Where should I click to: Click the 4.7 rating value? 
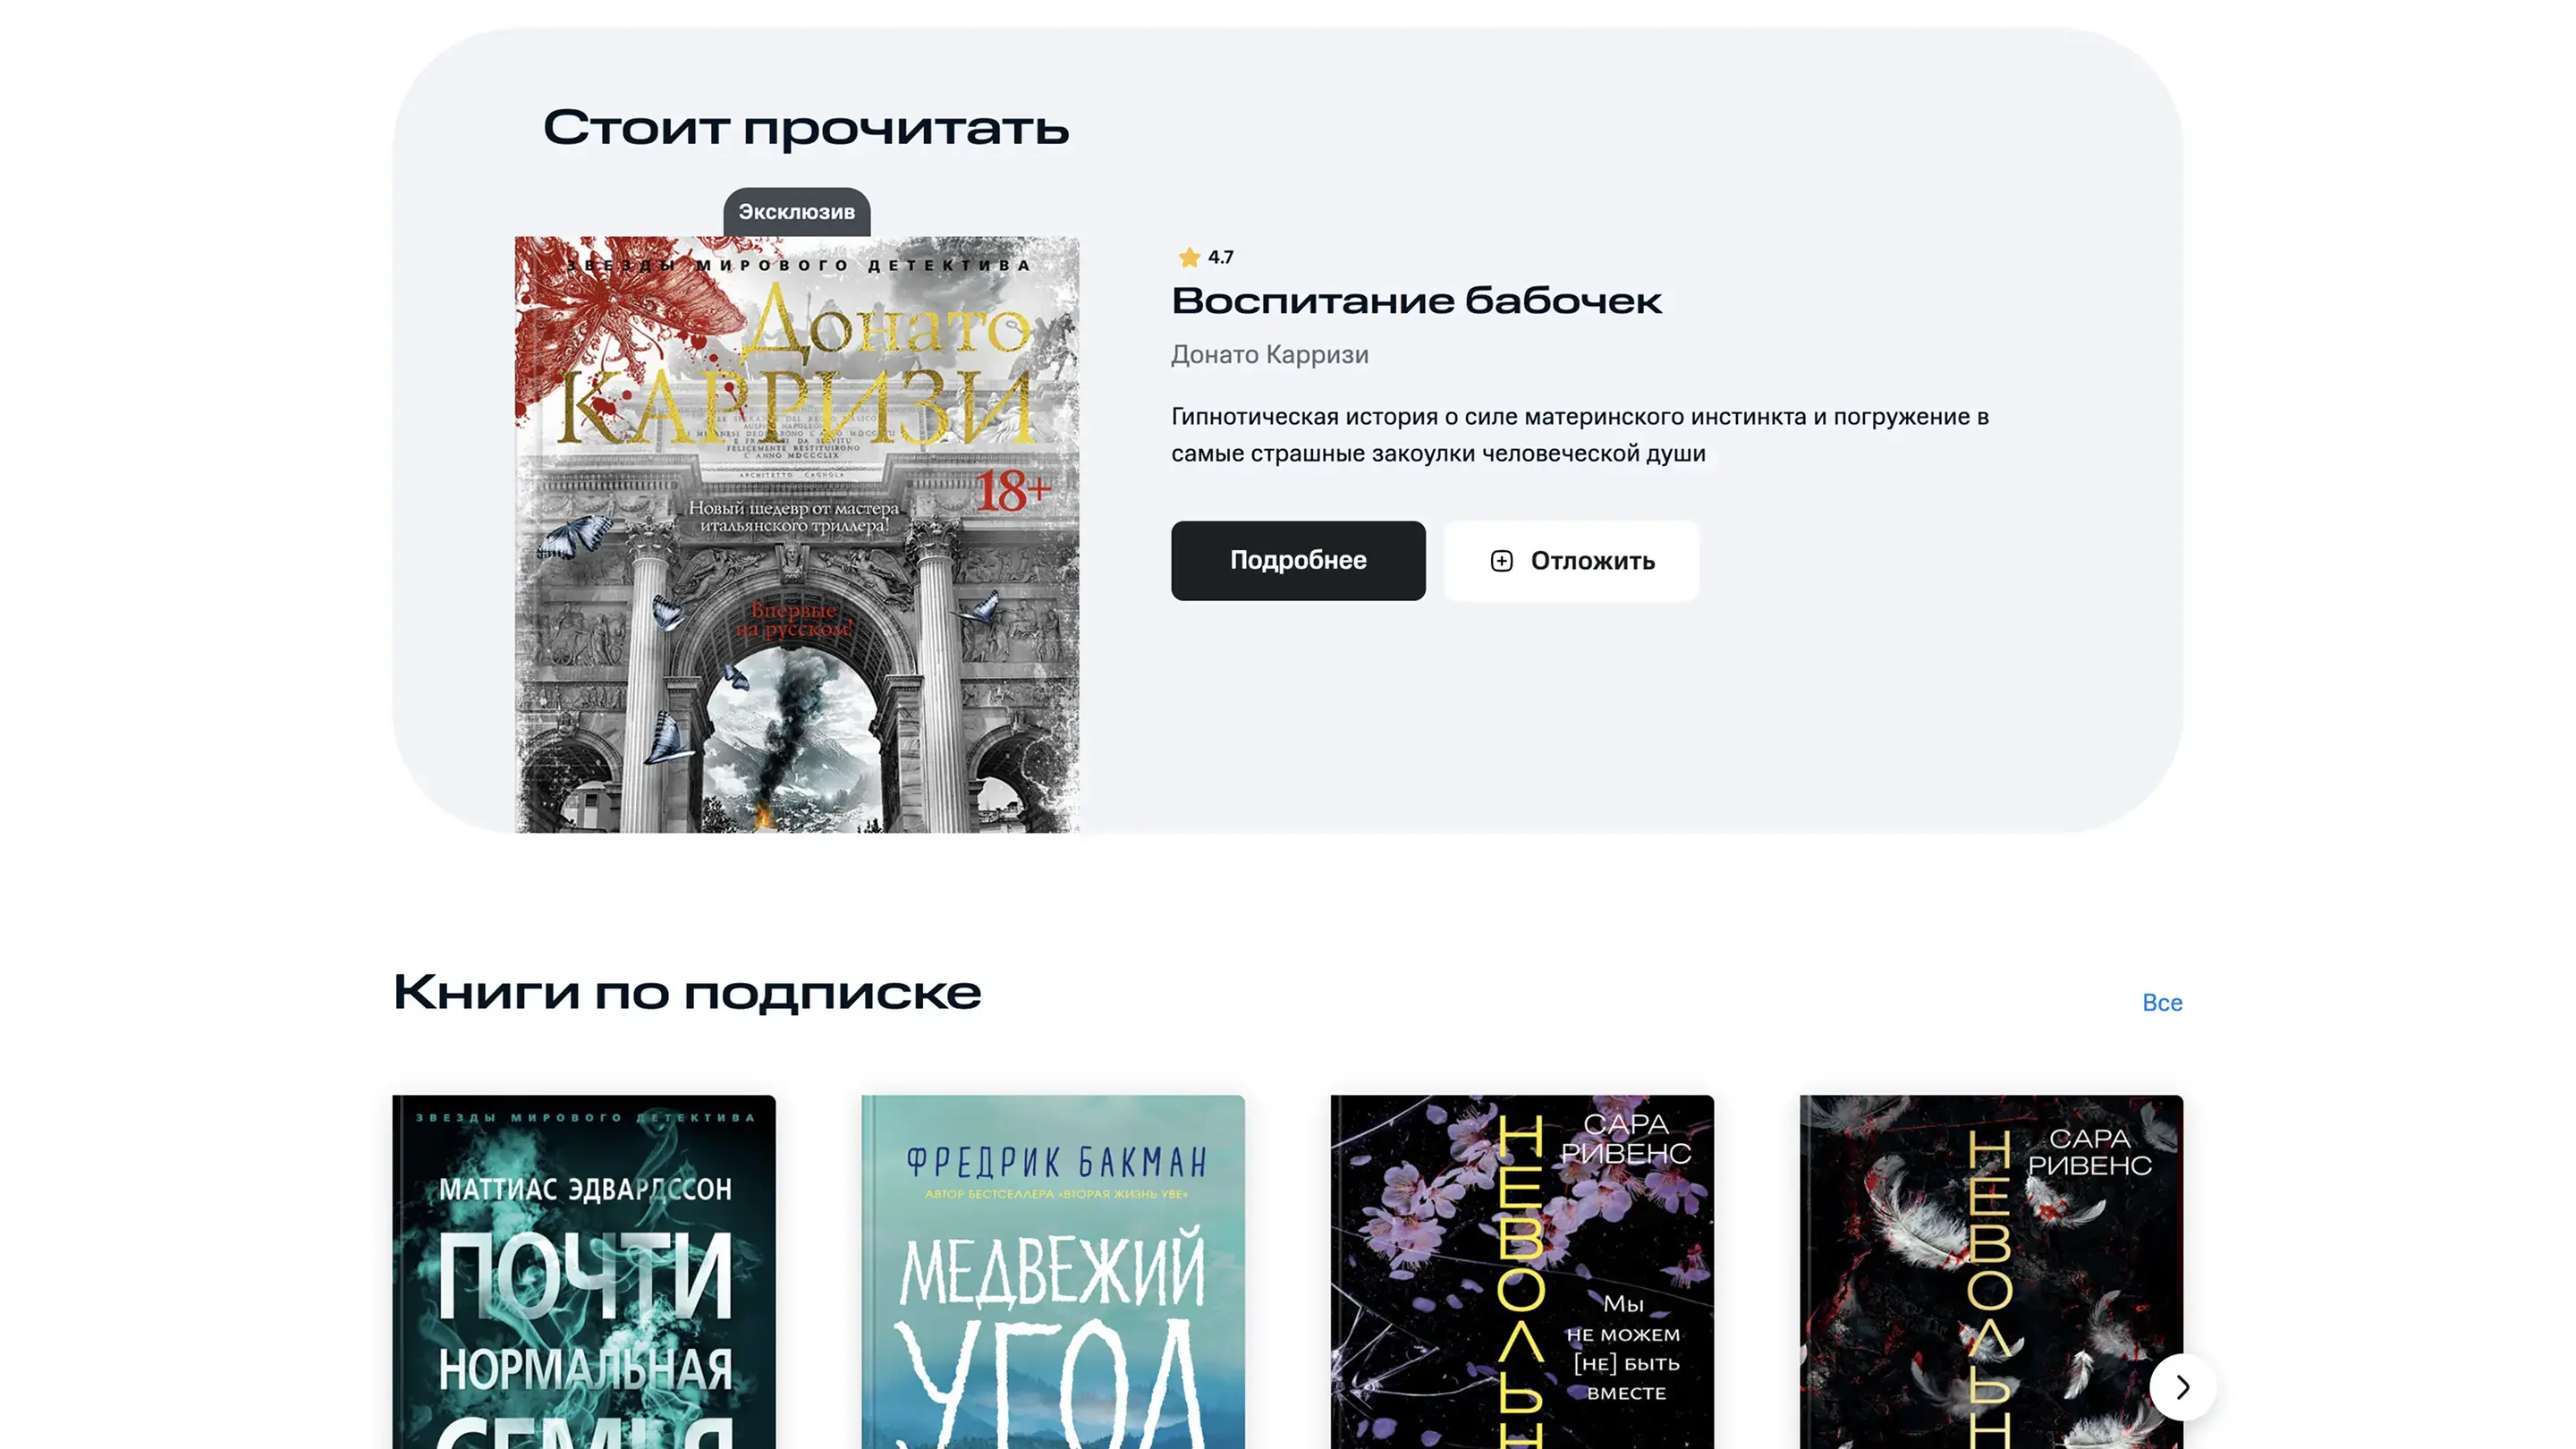1220,257
